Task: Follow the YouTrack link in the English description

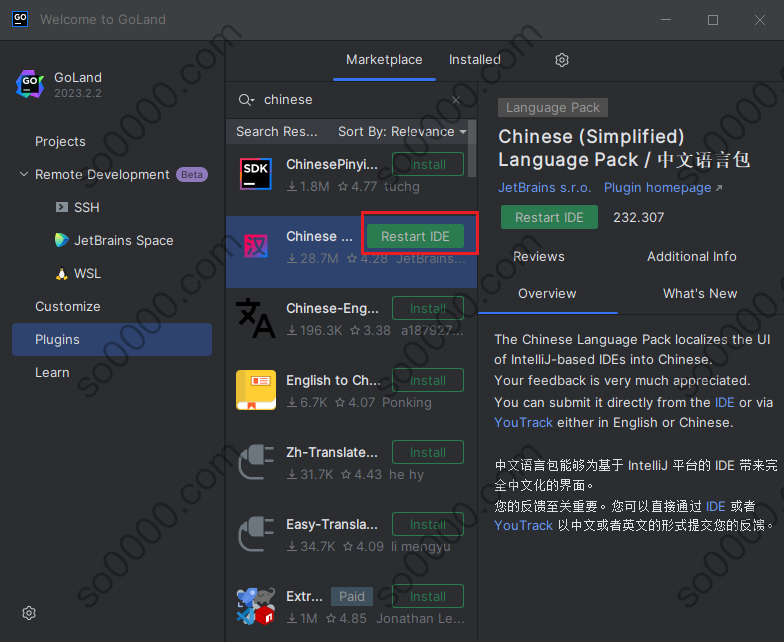Action: pos(523,422)
